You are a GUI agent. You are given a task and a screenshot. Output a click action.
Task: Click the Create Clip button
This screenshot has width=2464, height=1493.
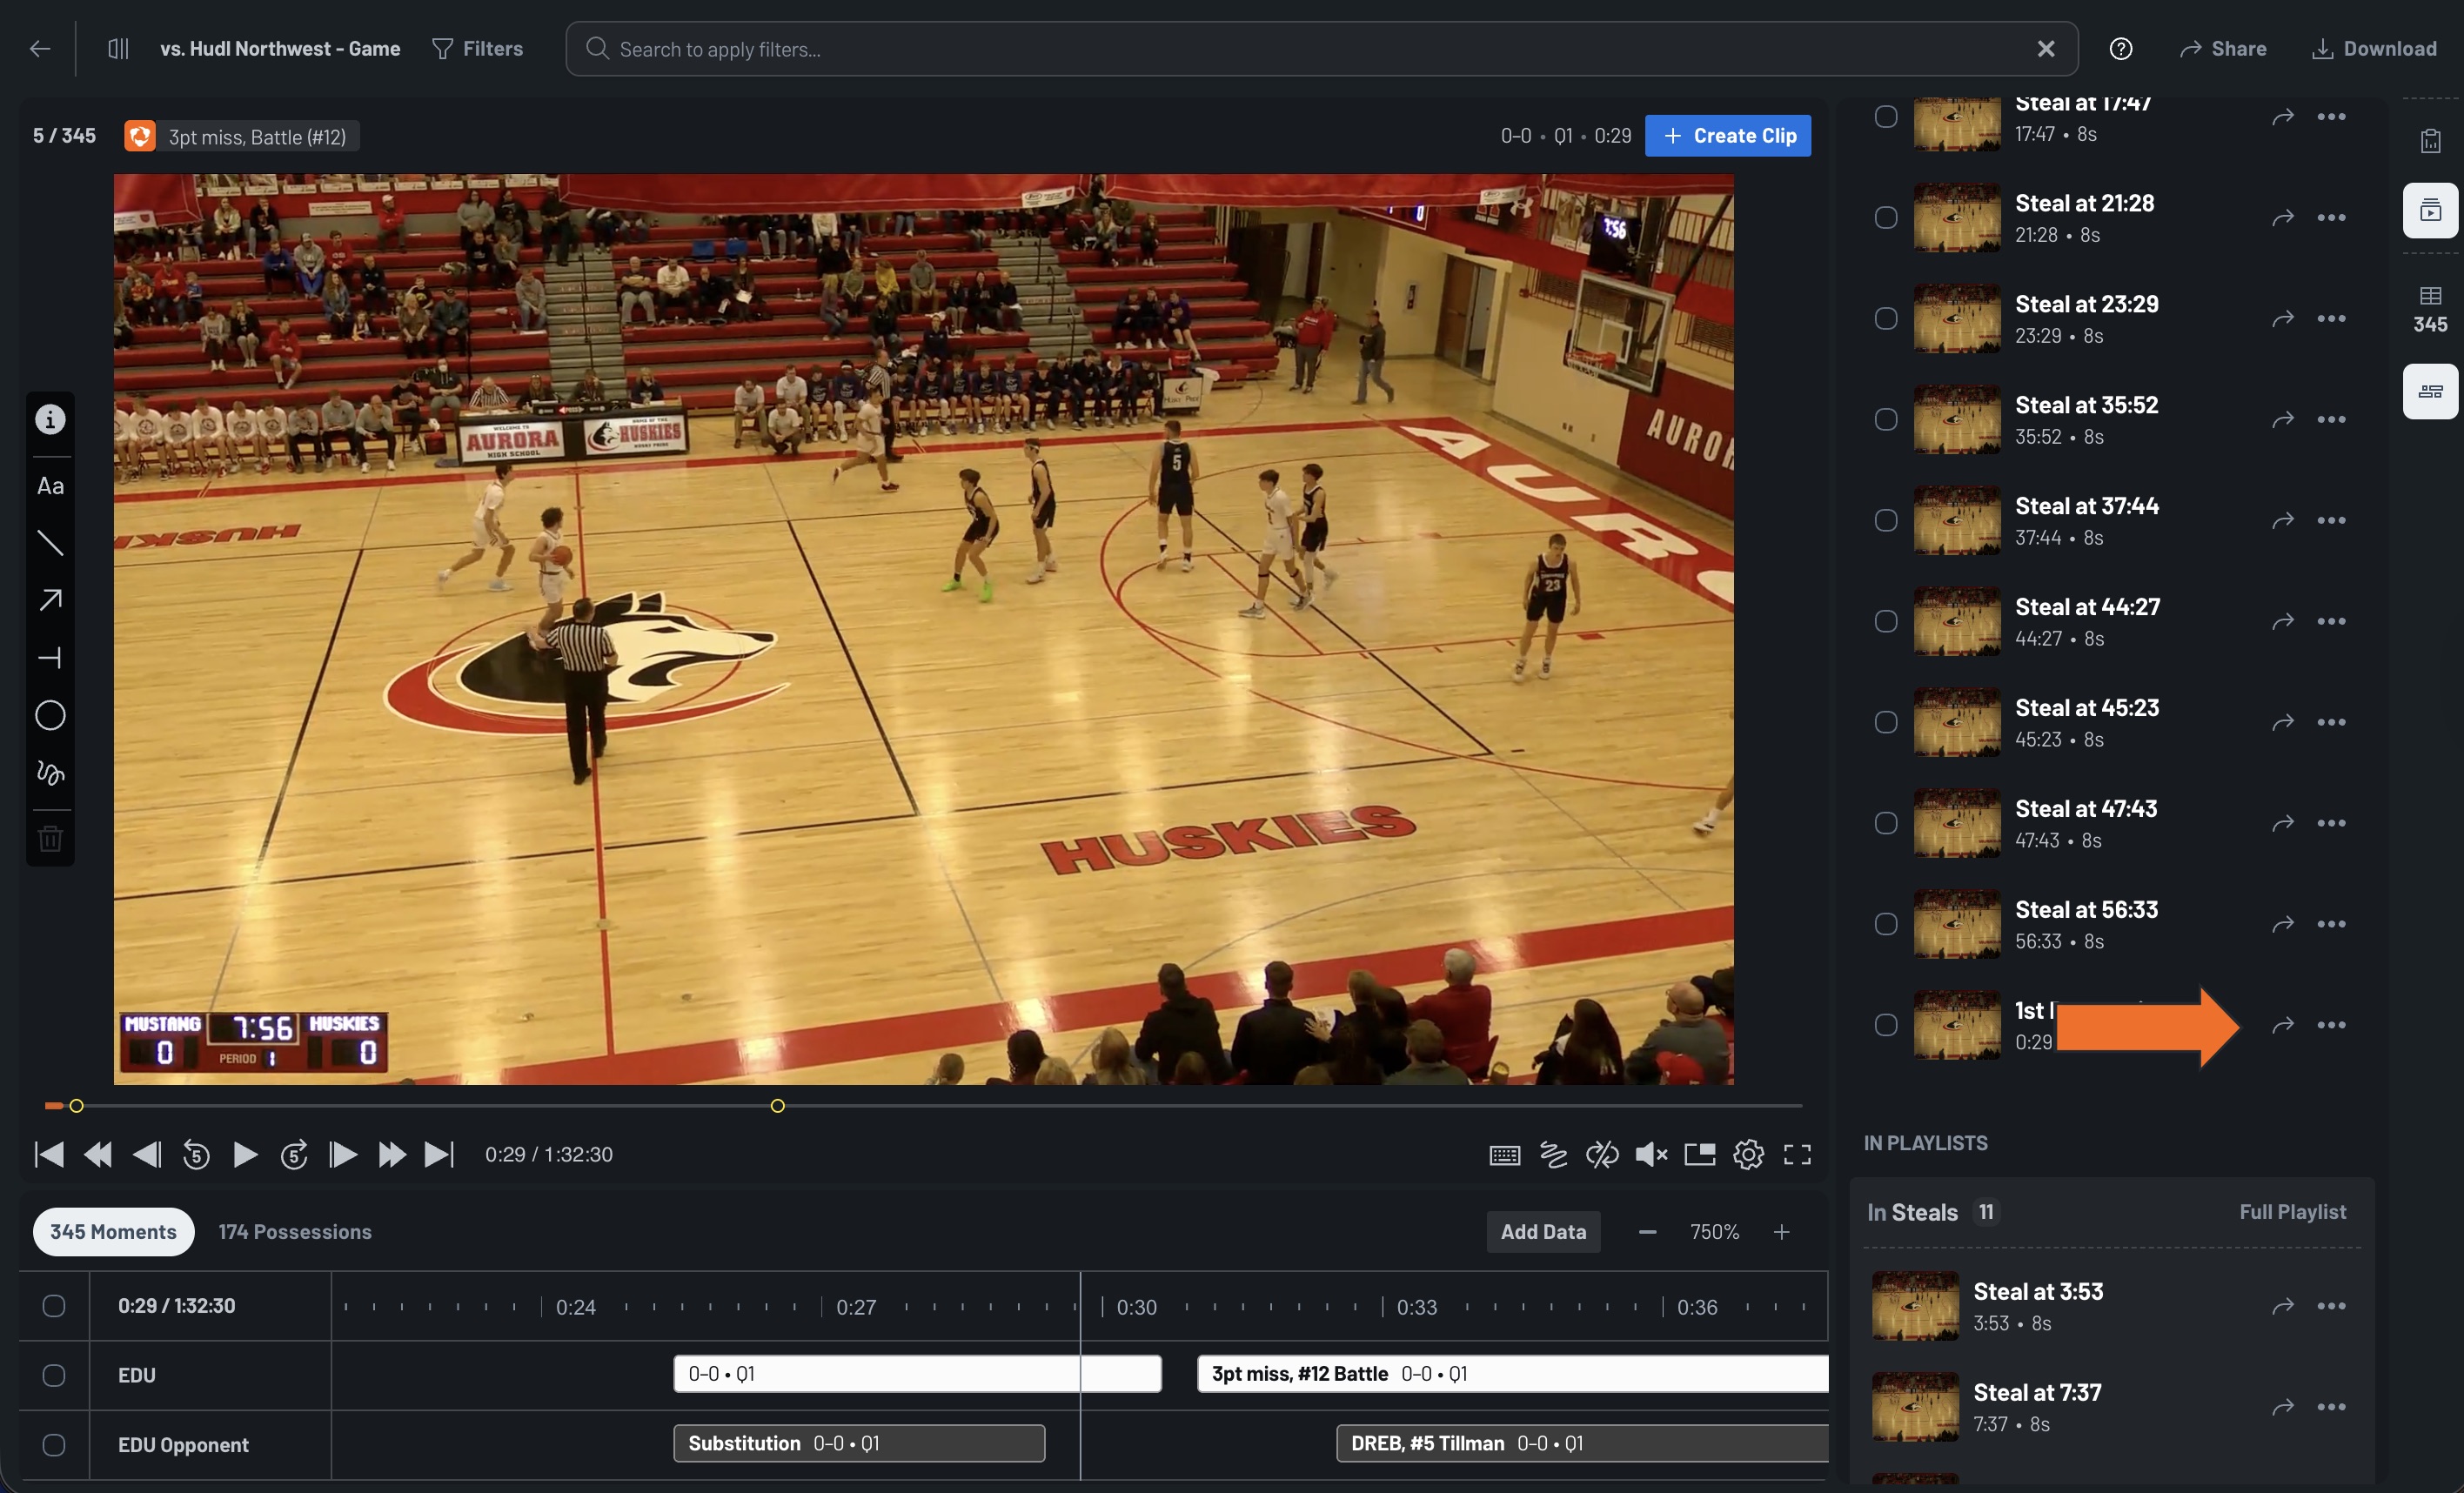[x=1728, y=135]
